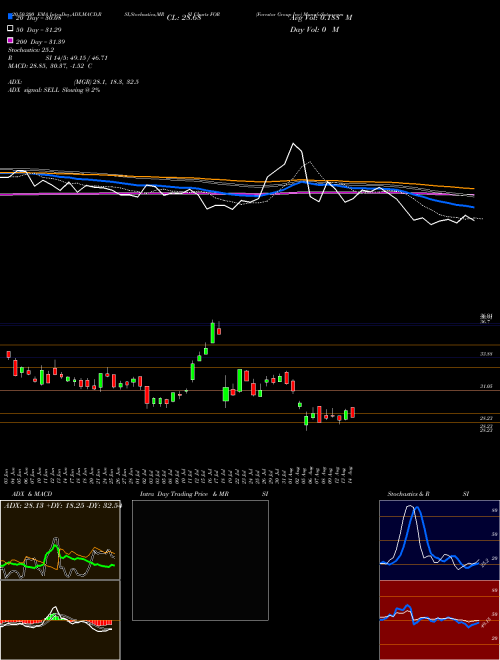Click the ADX 28.13 +DY -DY header
The image size is (500, 660).
pos(63,506)
